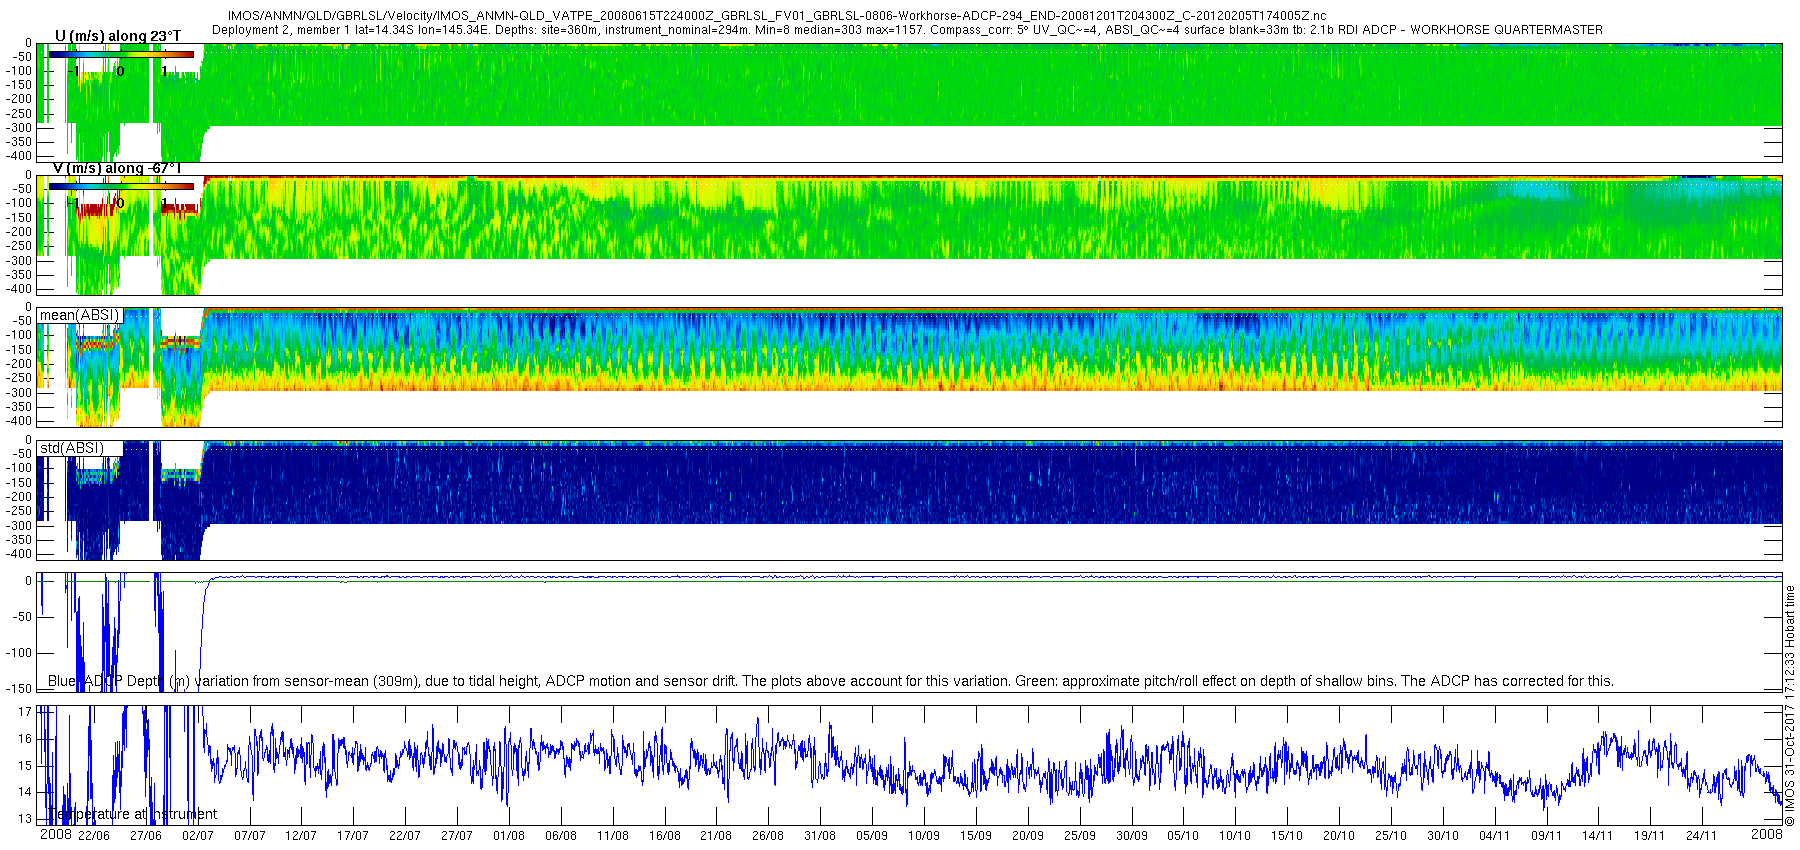1800x850 pixels.
Task: Click the '11/08' date tick label
Action: tap(613, 836)
